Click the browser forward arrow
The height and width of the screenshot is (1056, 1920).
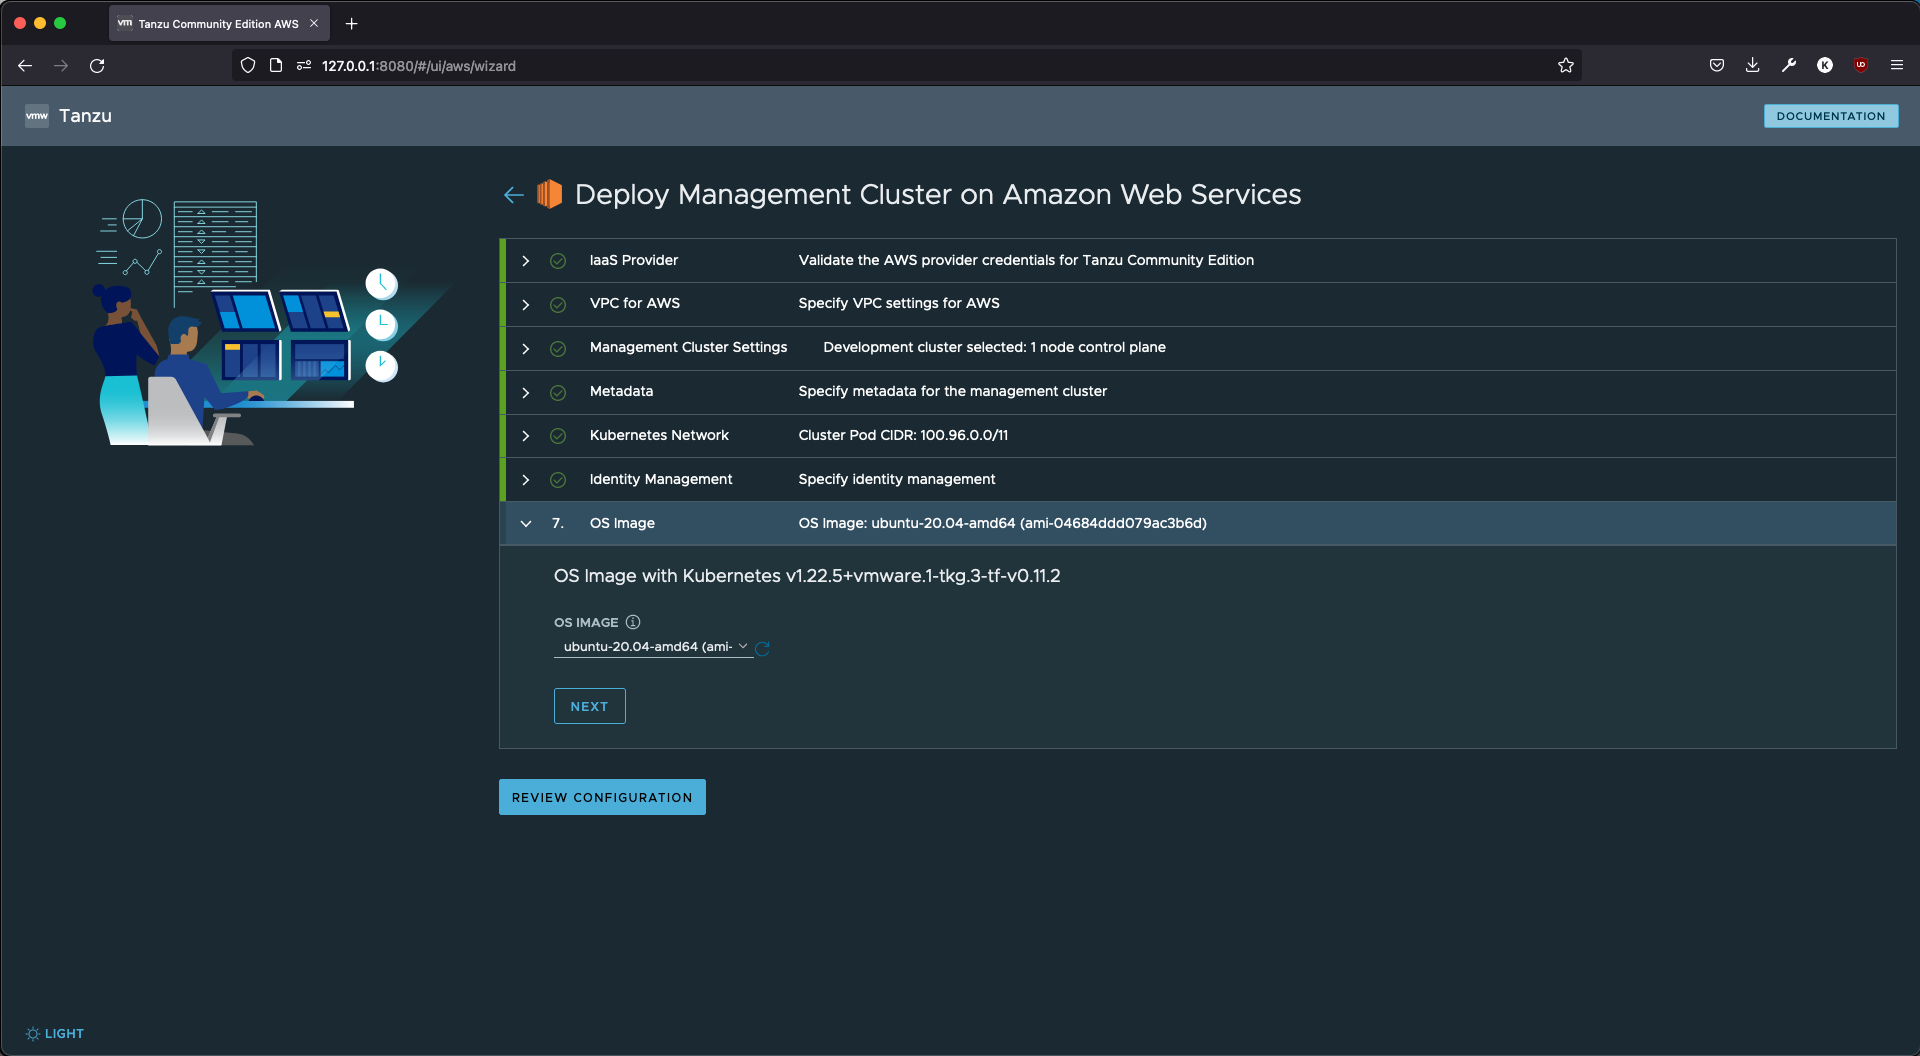coord(61,66)
